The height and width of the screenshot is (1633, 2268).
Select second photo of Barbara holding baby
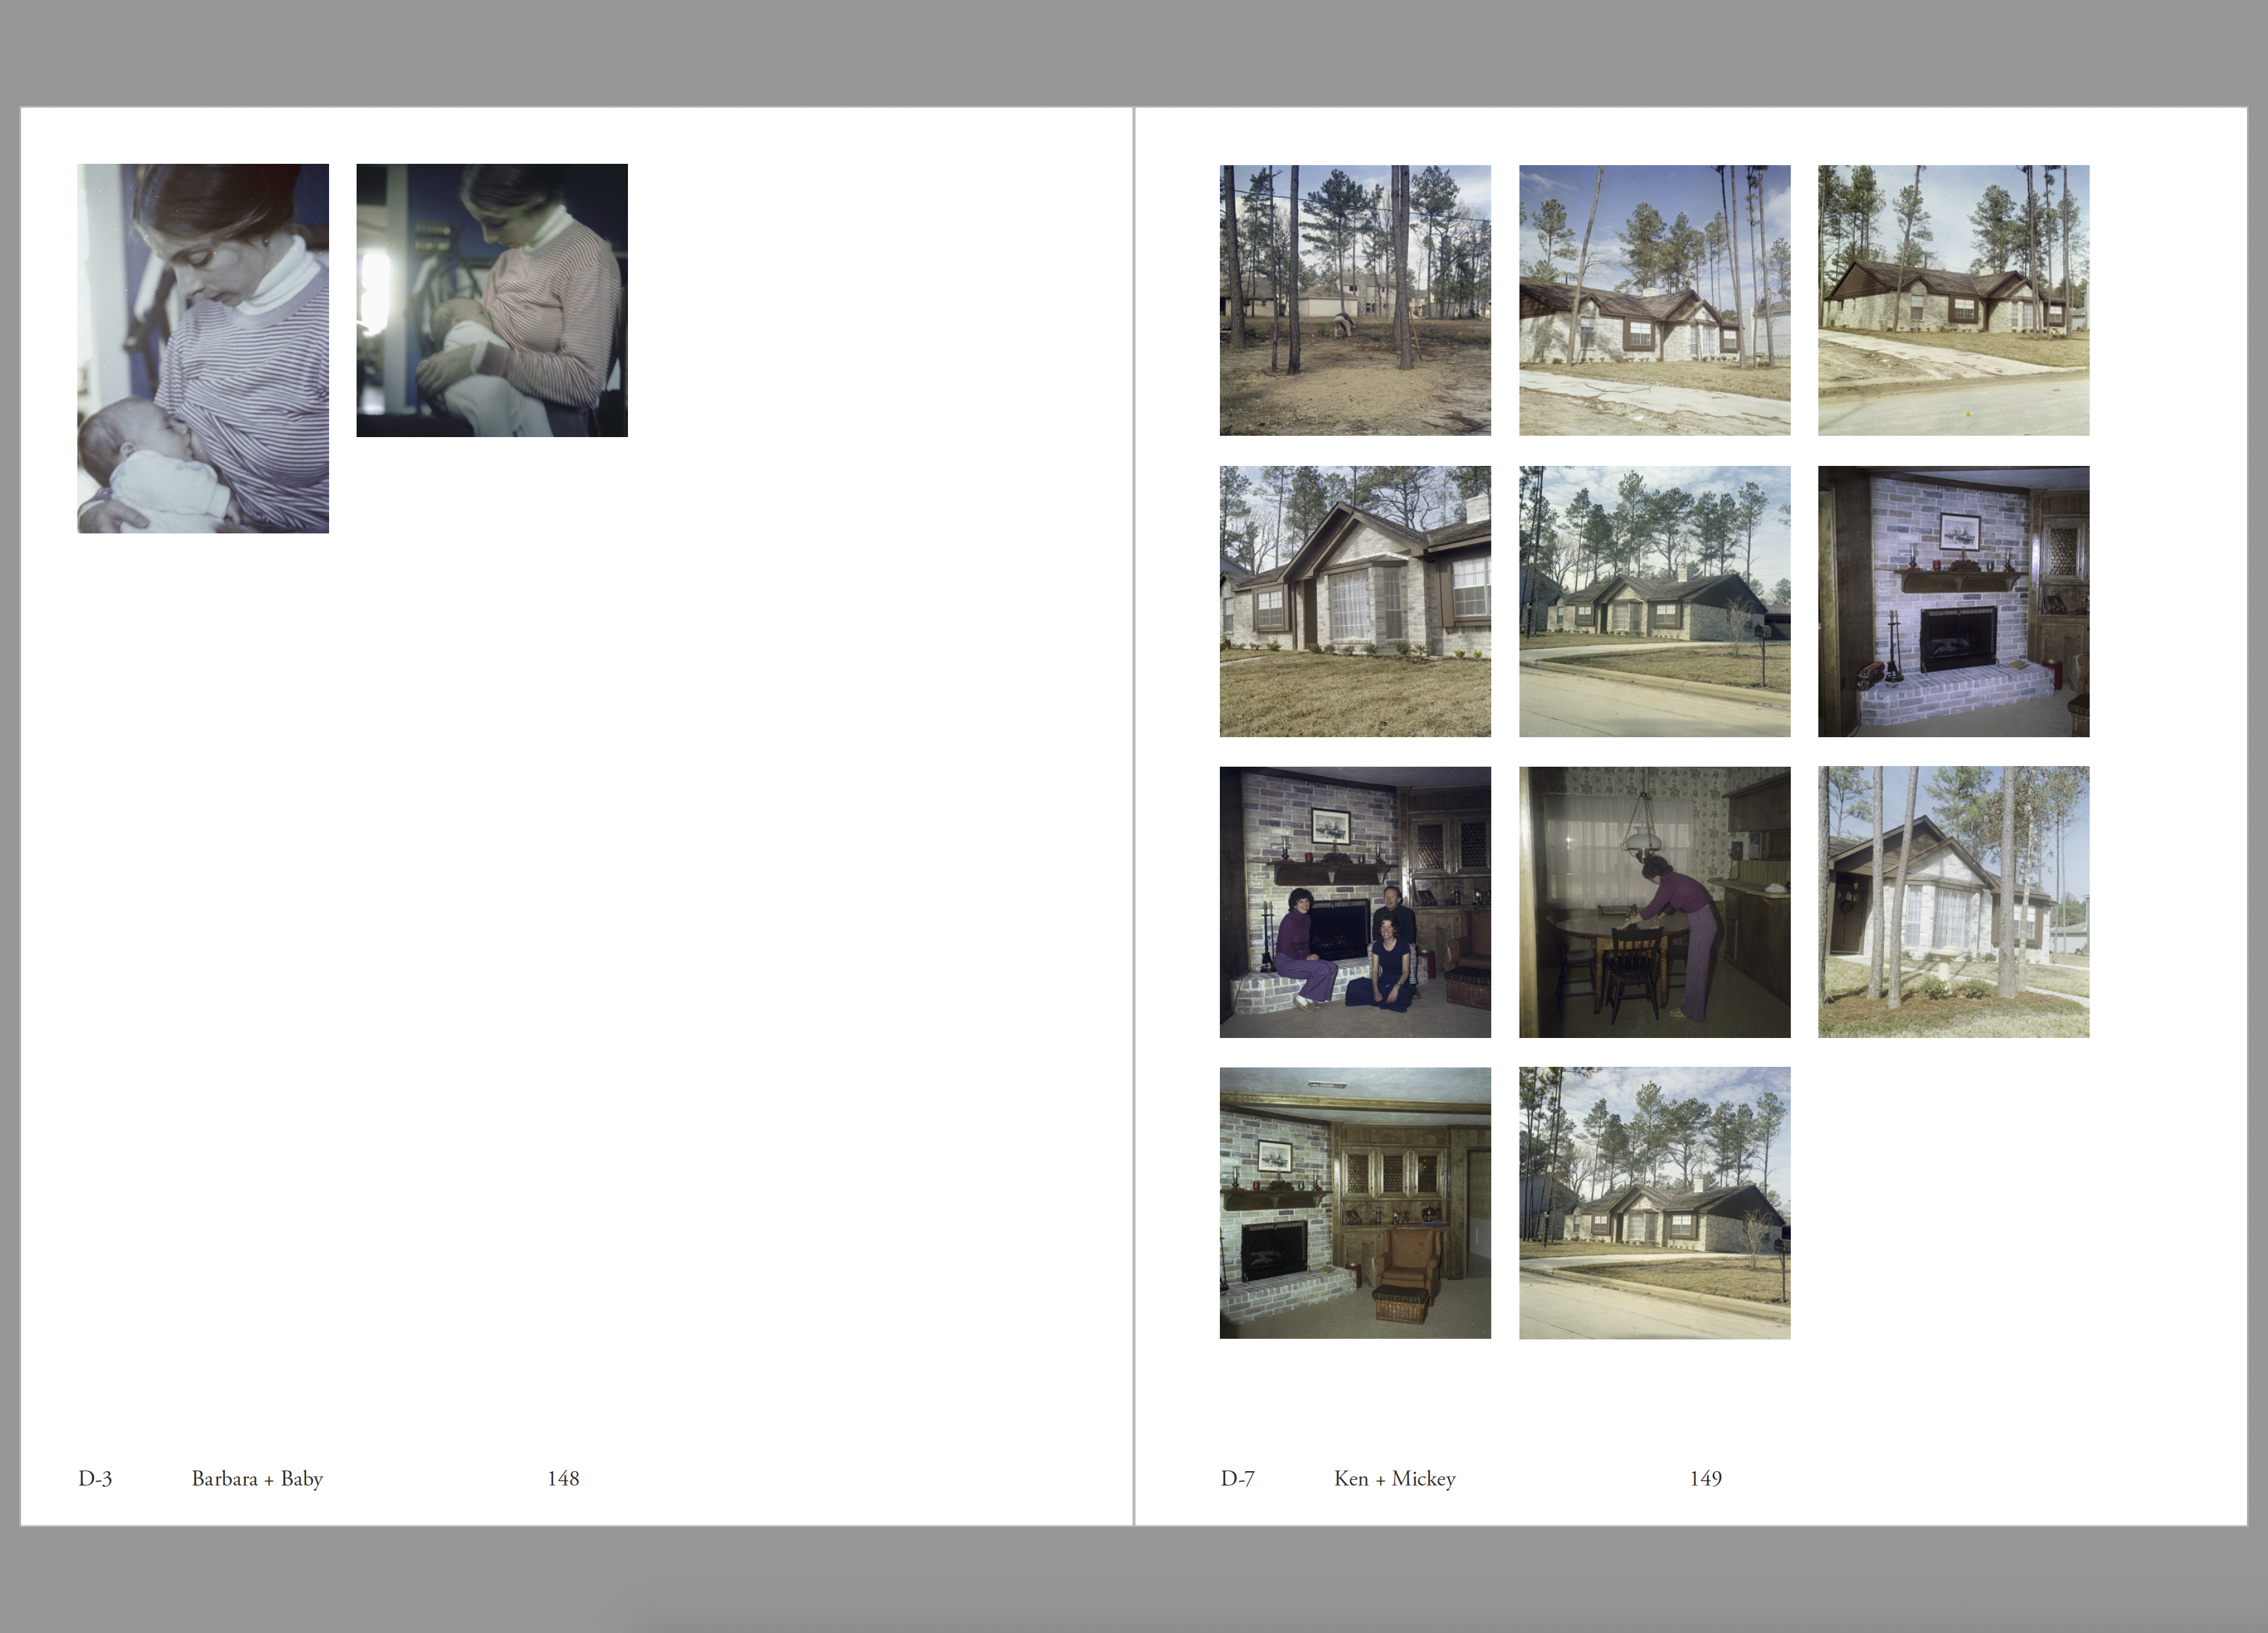(x=492, y=300)
